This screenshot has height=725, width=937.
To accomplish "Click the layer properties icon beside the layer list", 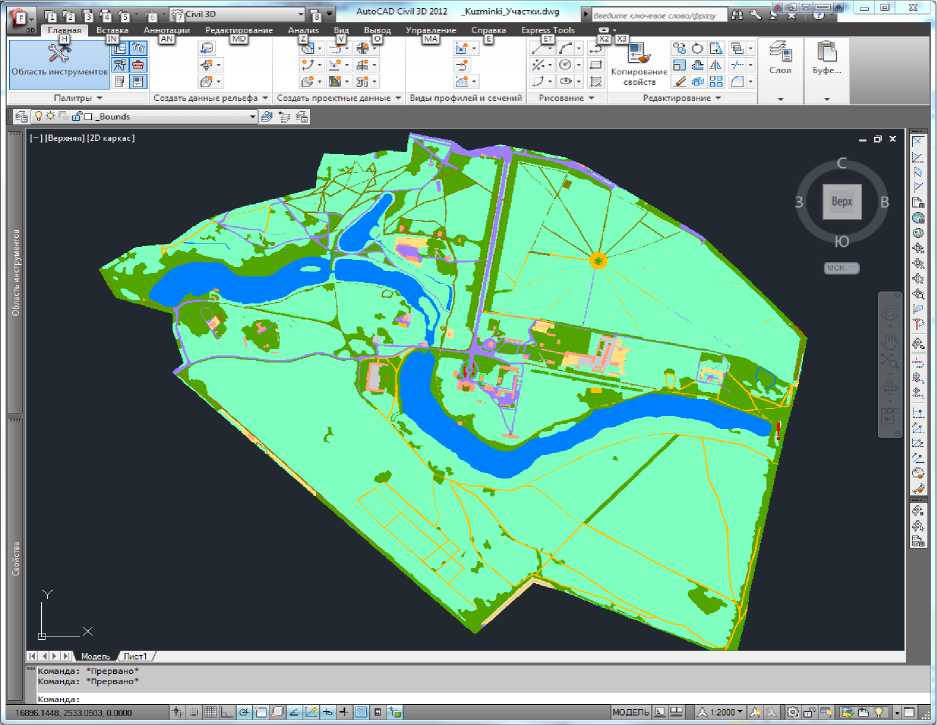I will click(x=21, y=117).
